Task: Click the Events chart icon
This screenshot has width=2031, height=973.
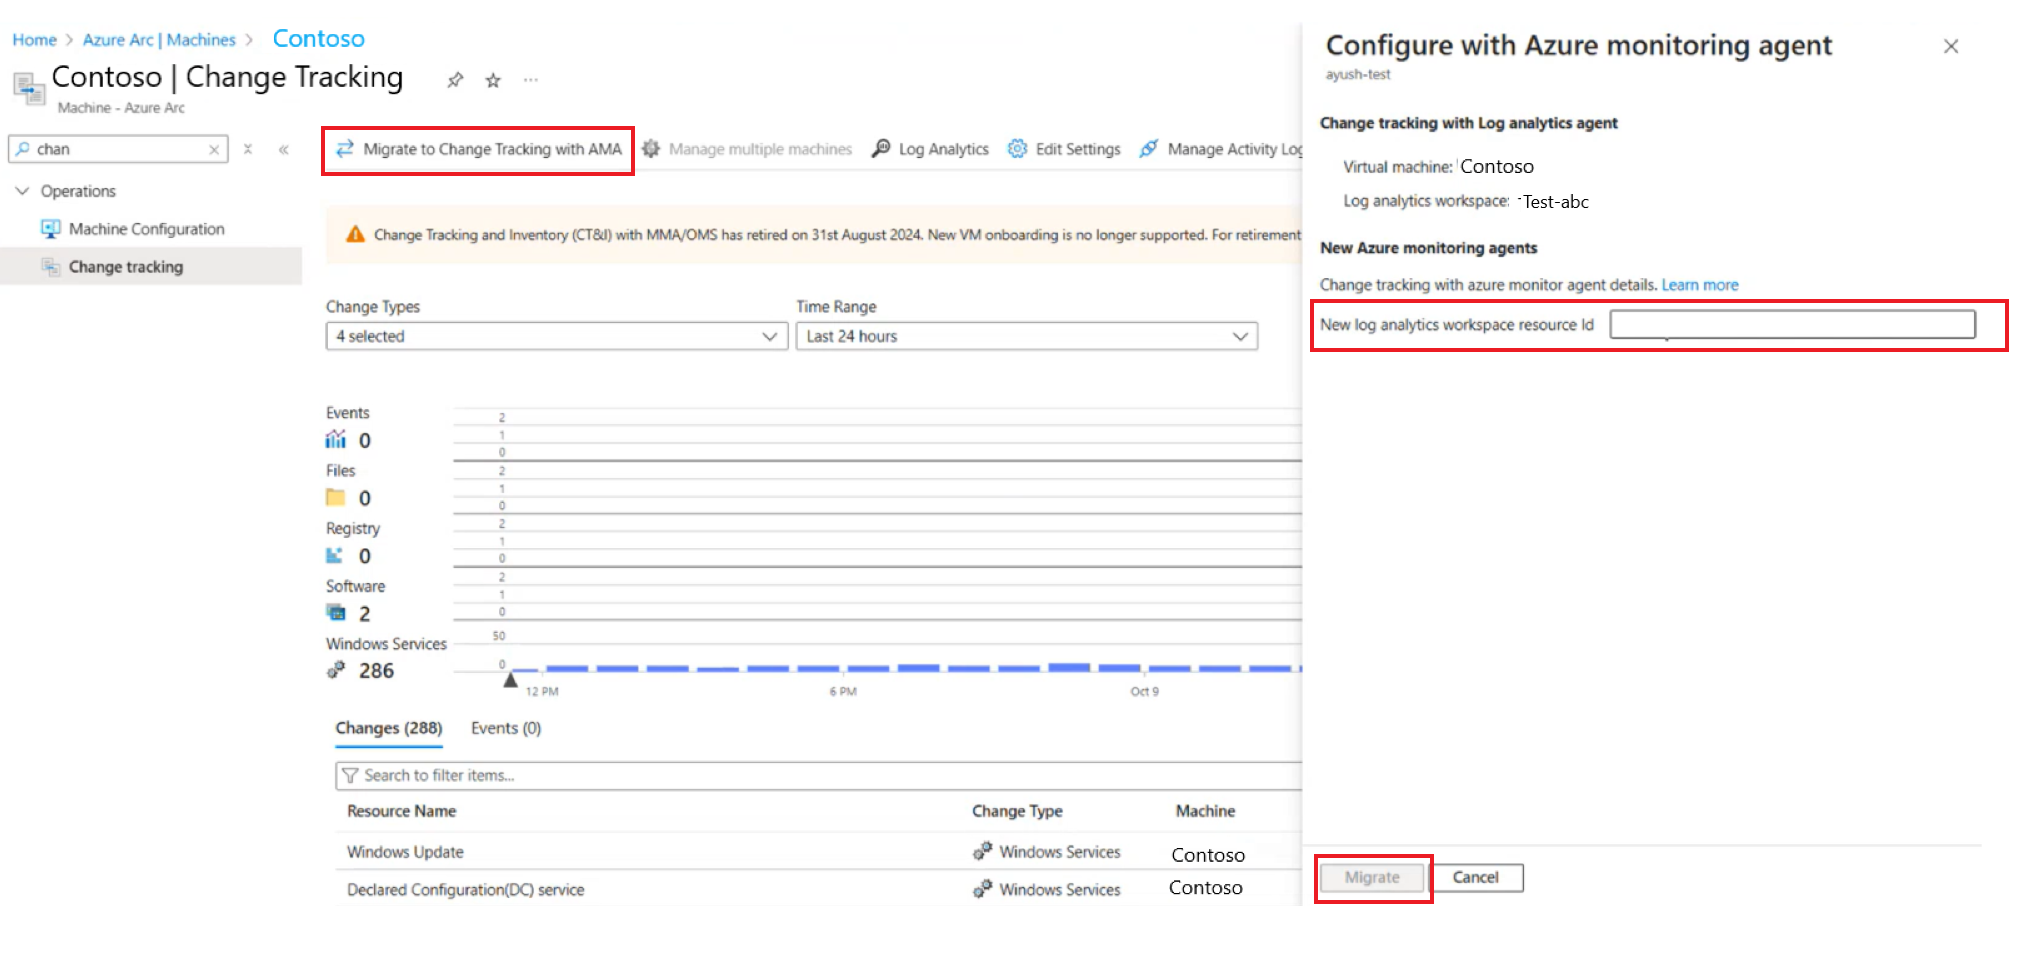Action: click(336, 440)
